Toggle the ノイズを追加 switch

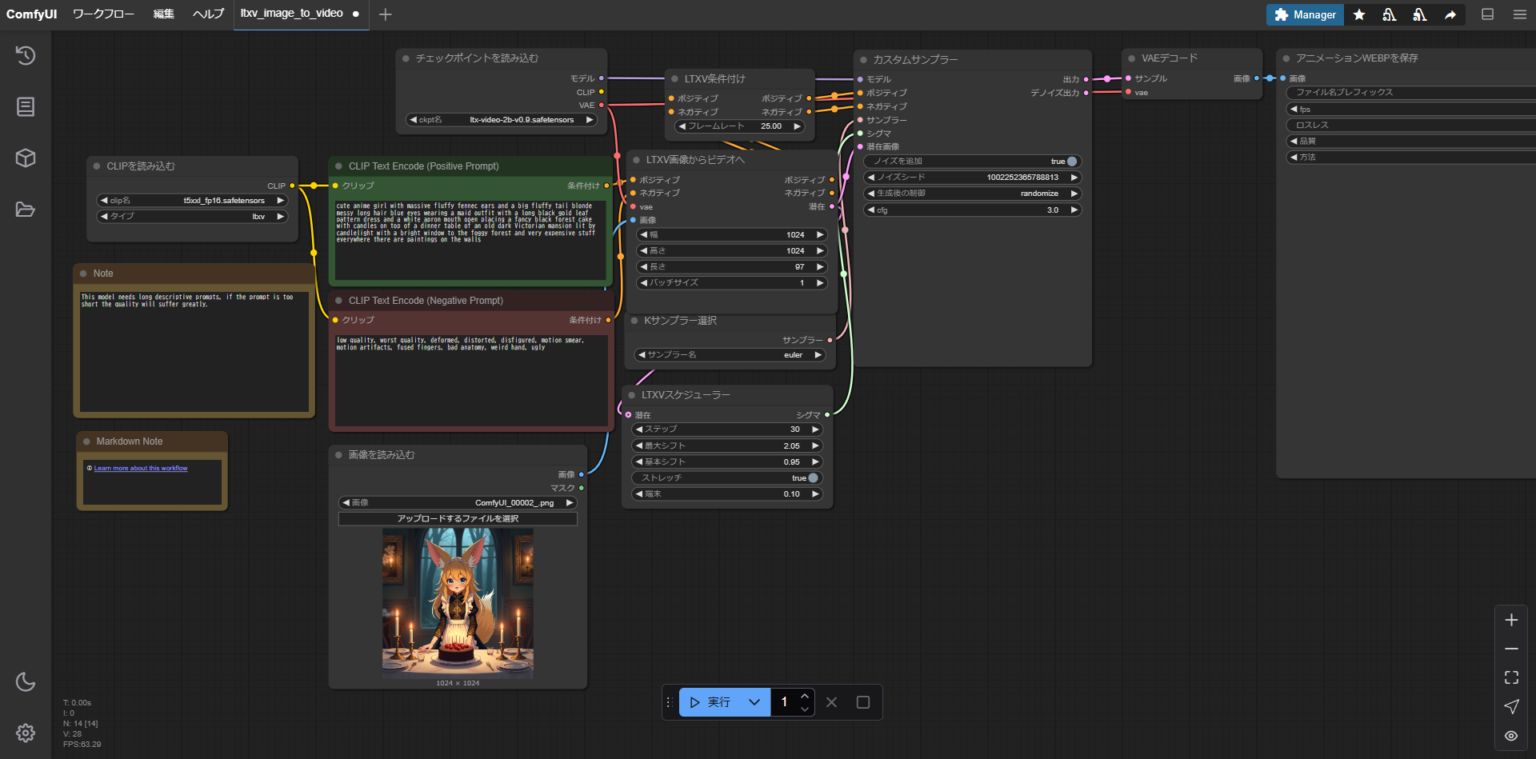tap(1072, 161)
